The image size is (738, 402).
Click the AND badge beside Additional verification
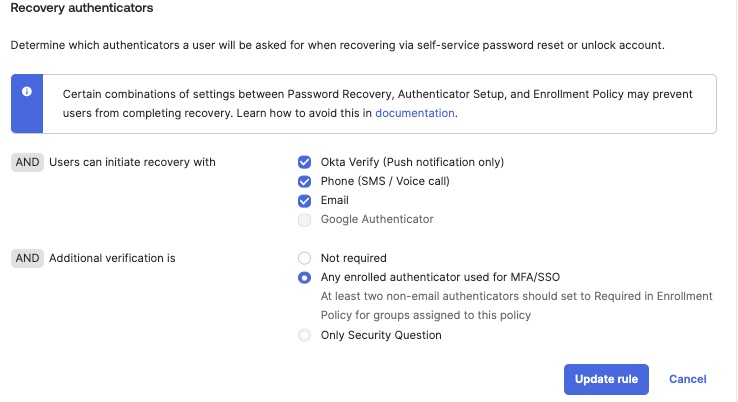pos(27,258)
